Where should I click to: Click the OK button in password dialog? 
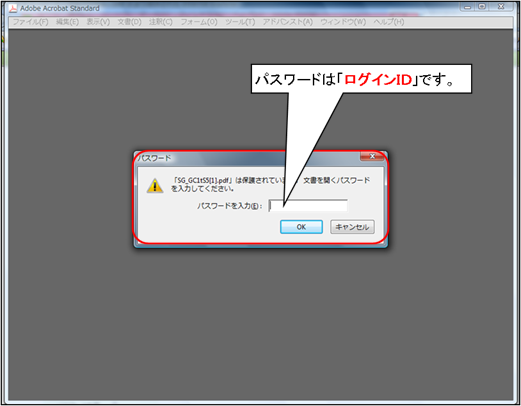pyautogui.click(x=301, y=227)
